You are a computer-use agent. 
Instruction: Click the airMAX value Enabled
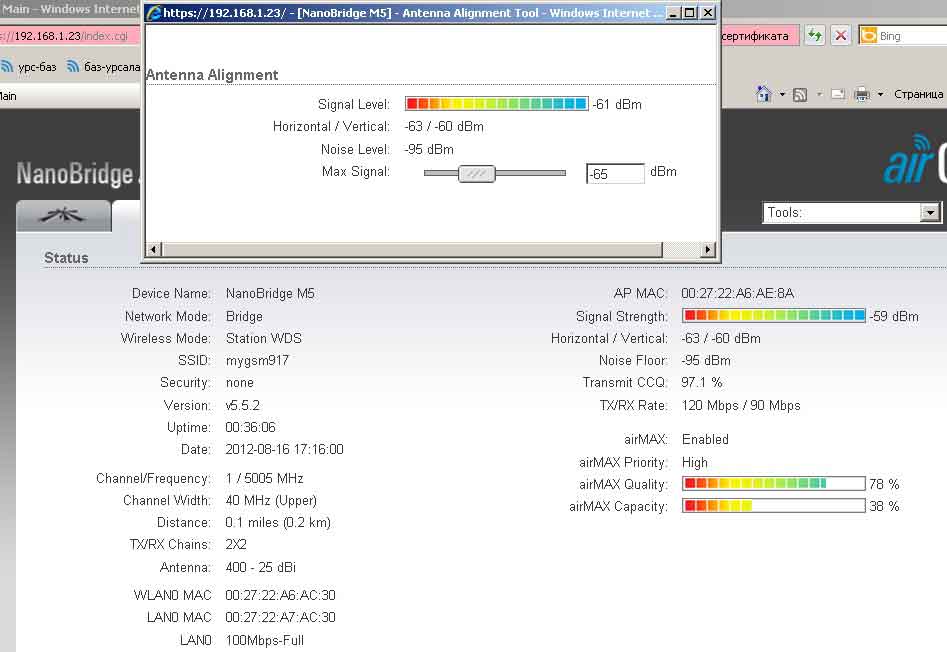click(x=705, y=439)
